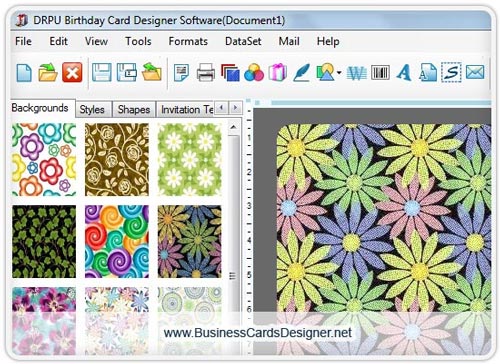This screenshot has height=364, width=500.
Task: Select the colorful swirls background thumbnail
Action: (117, 241)
